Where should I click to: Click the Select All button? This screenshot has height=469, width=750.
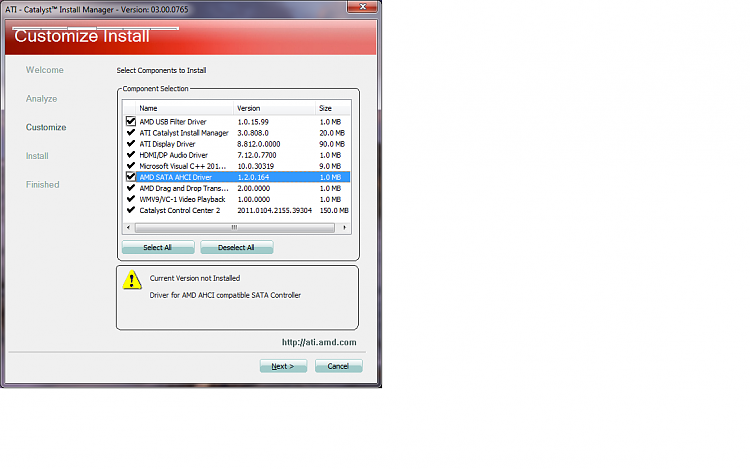158,247
